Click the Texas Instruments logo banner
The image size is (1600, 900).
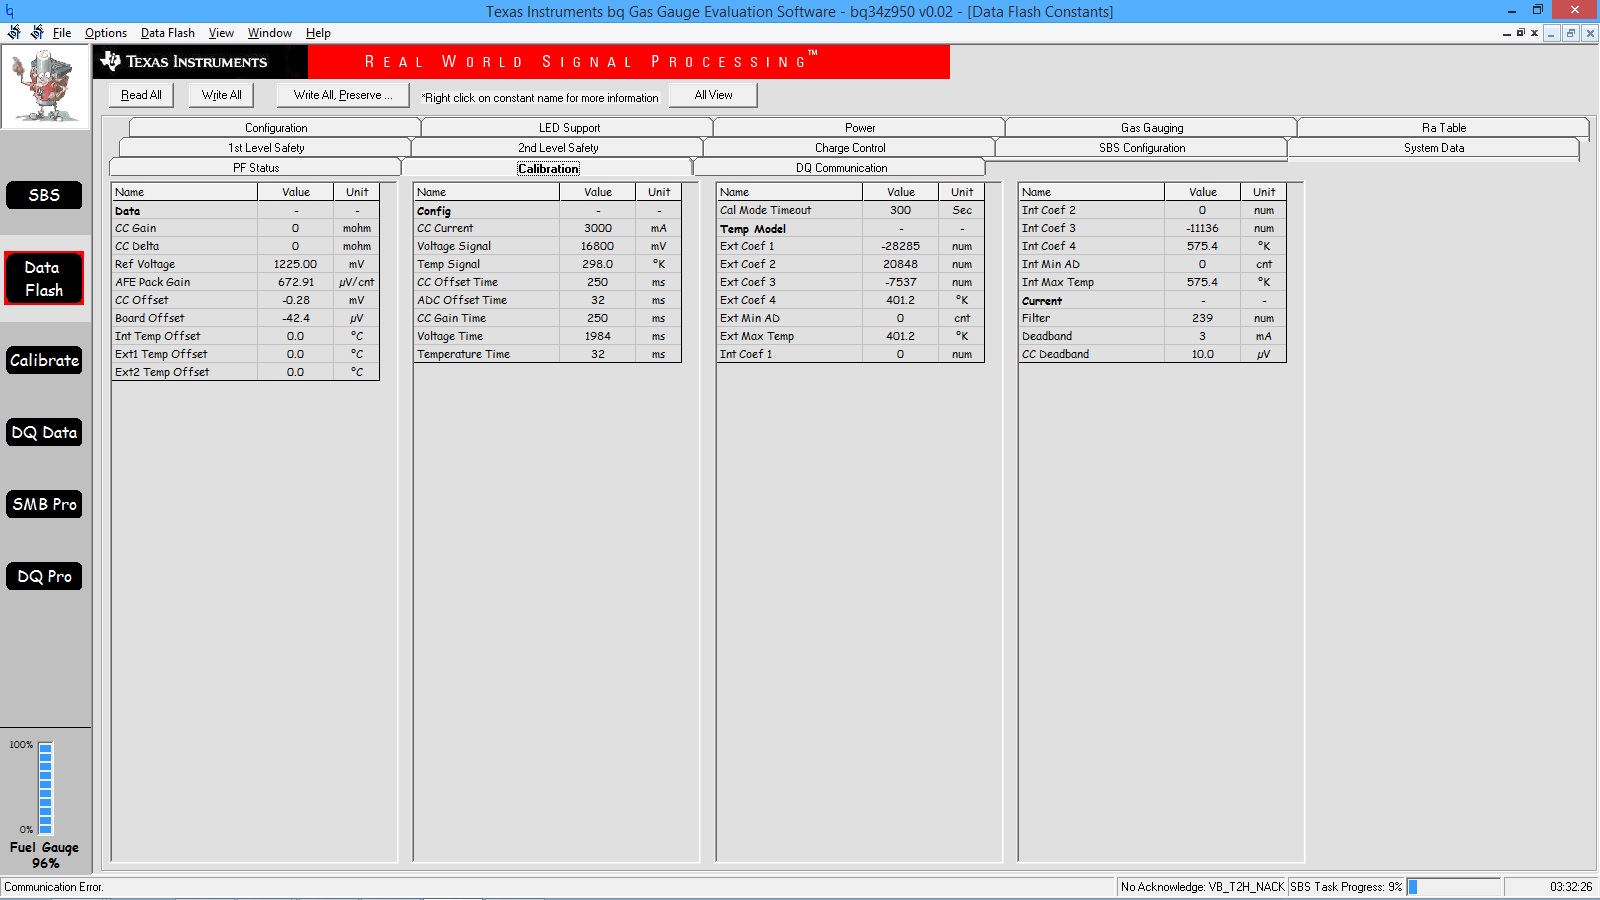pyautogui.click(x=200, y=62)
